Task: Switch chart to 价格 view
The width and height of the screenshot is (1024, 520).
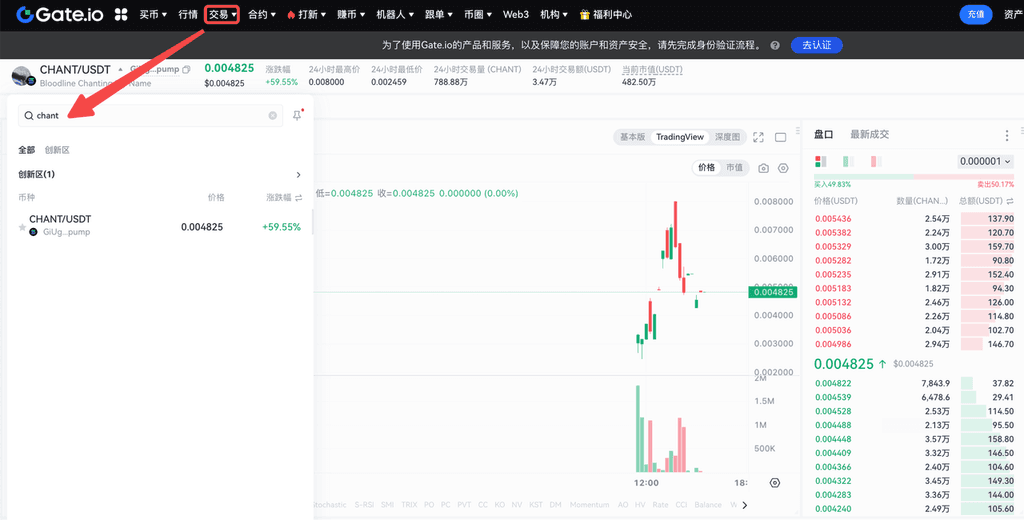Action: tap(707, 167)
